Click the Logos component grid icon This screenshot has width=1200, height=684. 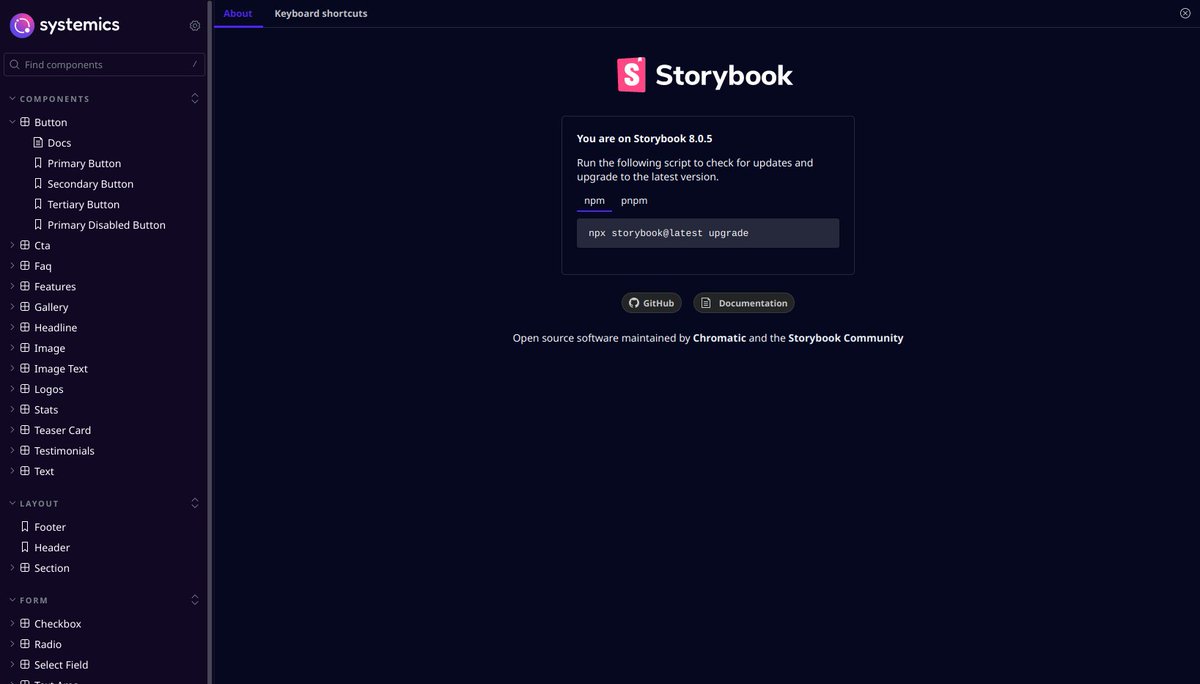25,389
